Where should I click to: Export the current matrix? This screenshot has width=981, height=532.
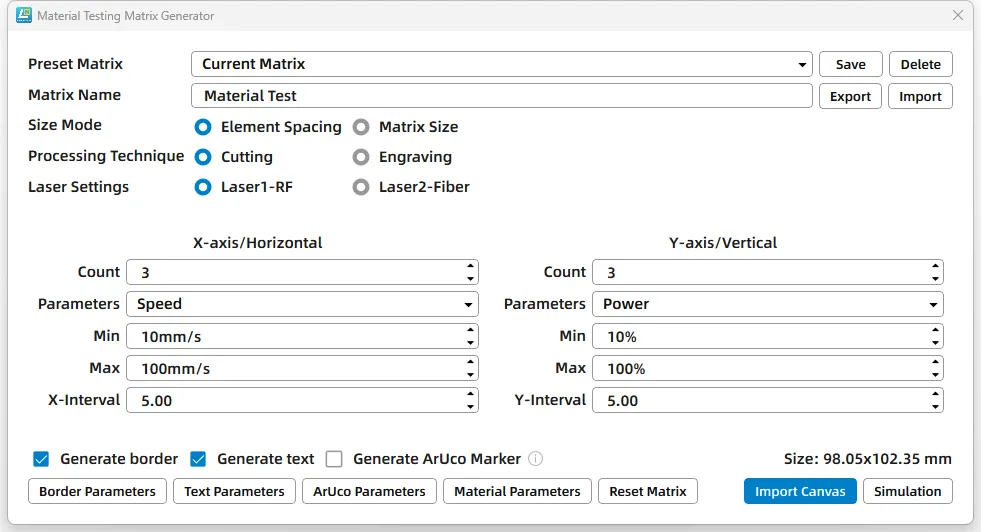pos(850,97)
